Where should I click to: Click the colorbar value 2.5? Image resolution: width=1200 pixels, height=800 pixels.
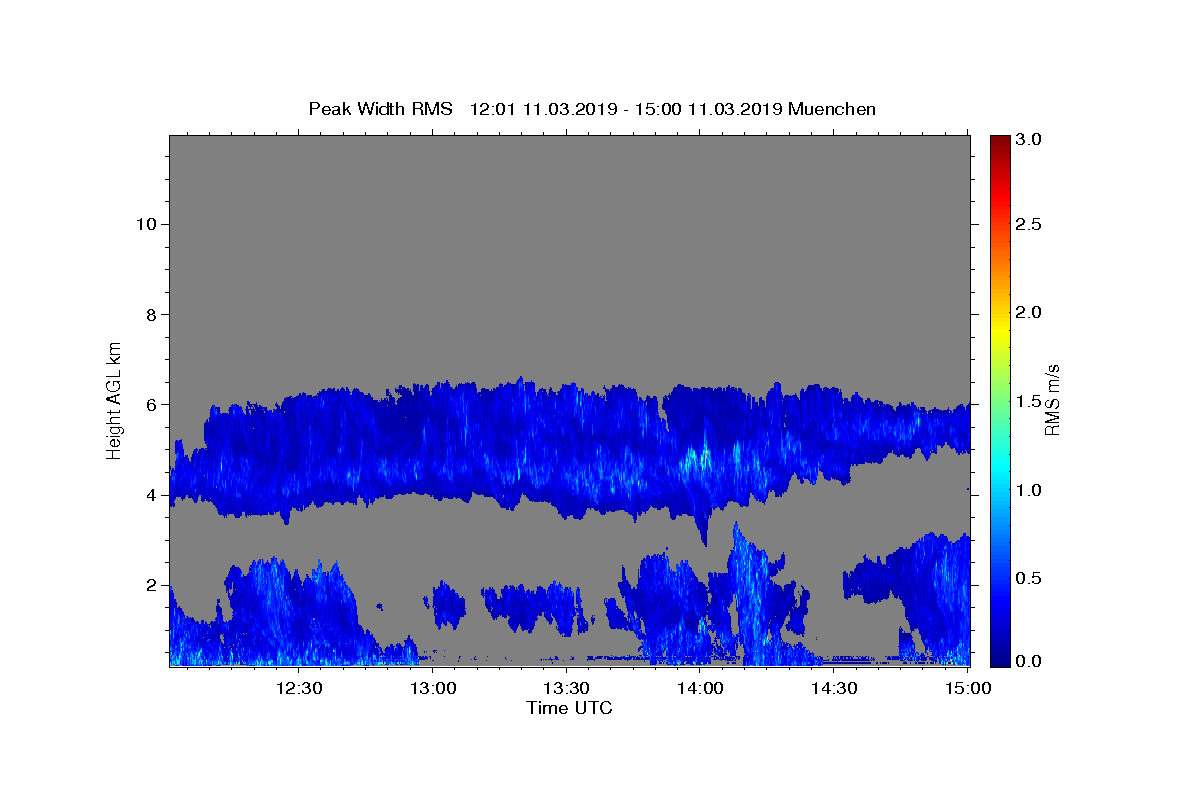(x=1029, y=224)
